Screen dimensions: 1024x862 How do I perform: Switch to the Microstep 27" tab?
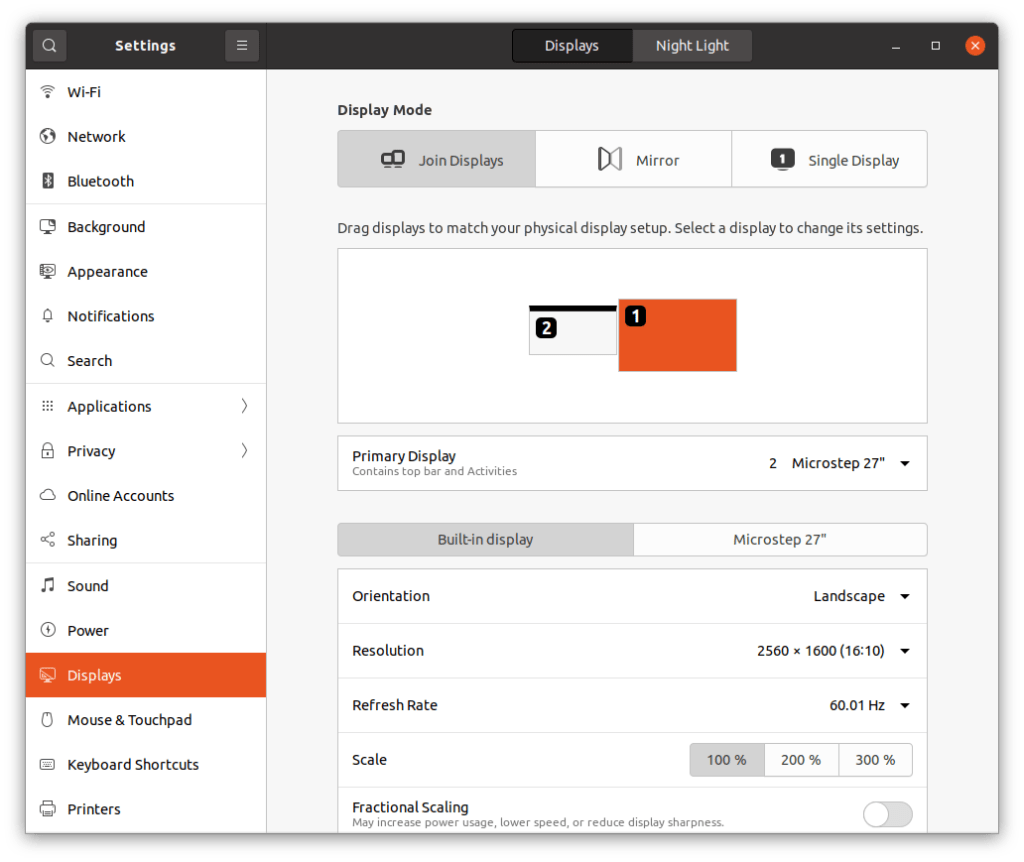(x=779, y=540)
